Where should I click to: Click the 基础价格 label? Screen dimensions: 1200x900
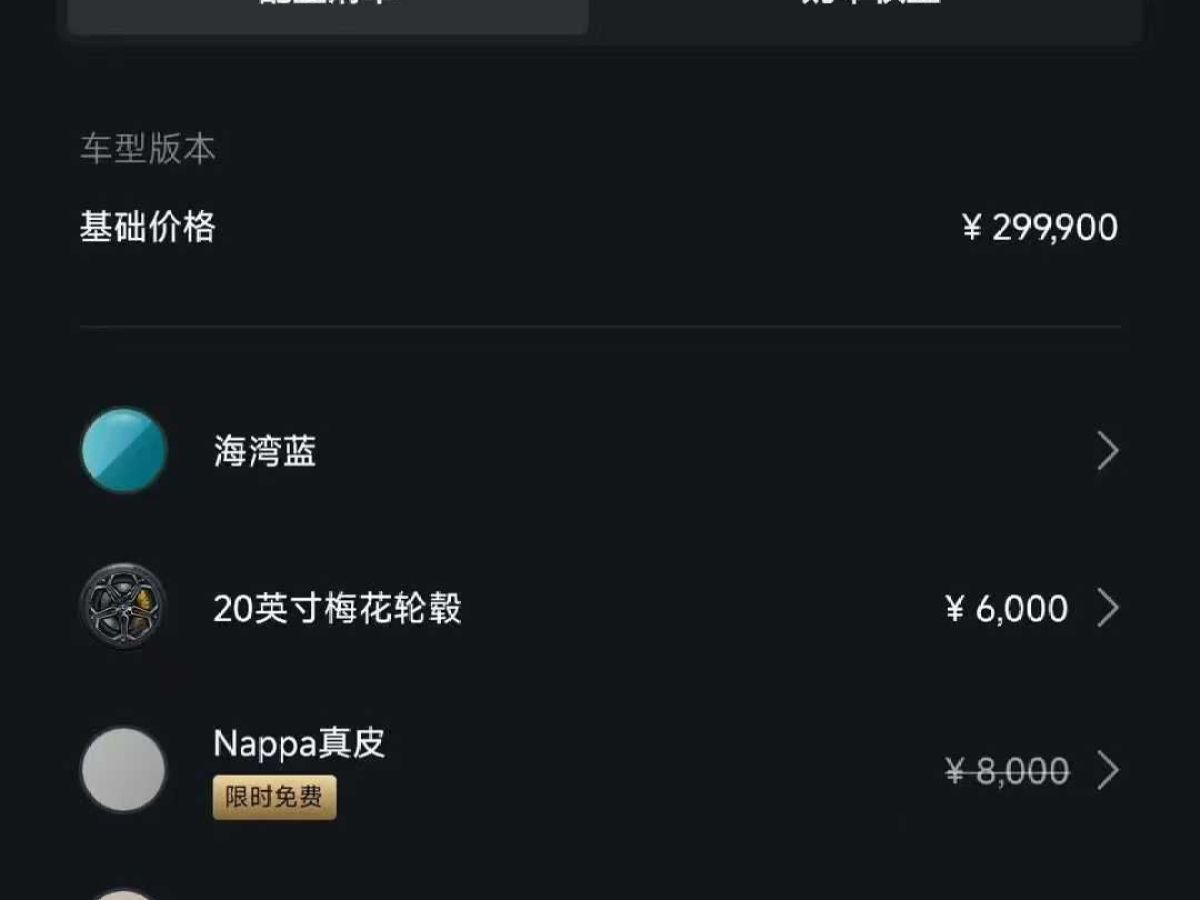[148, 228]
